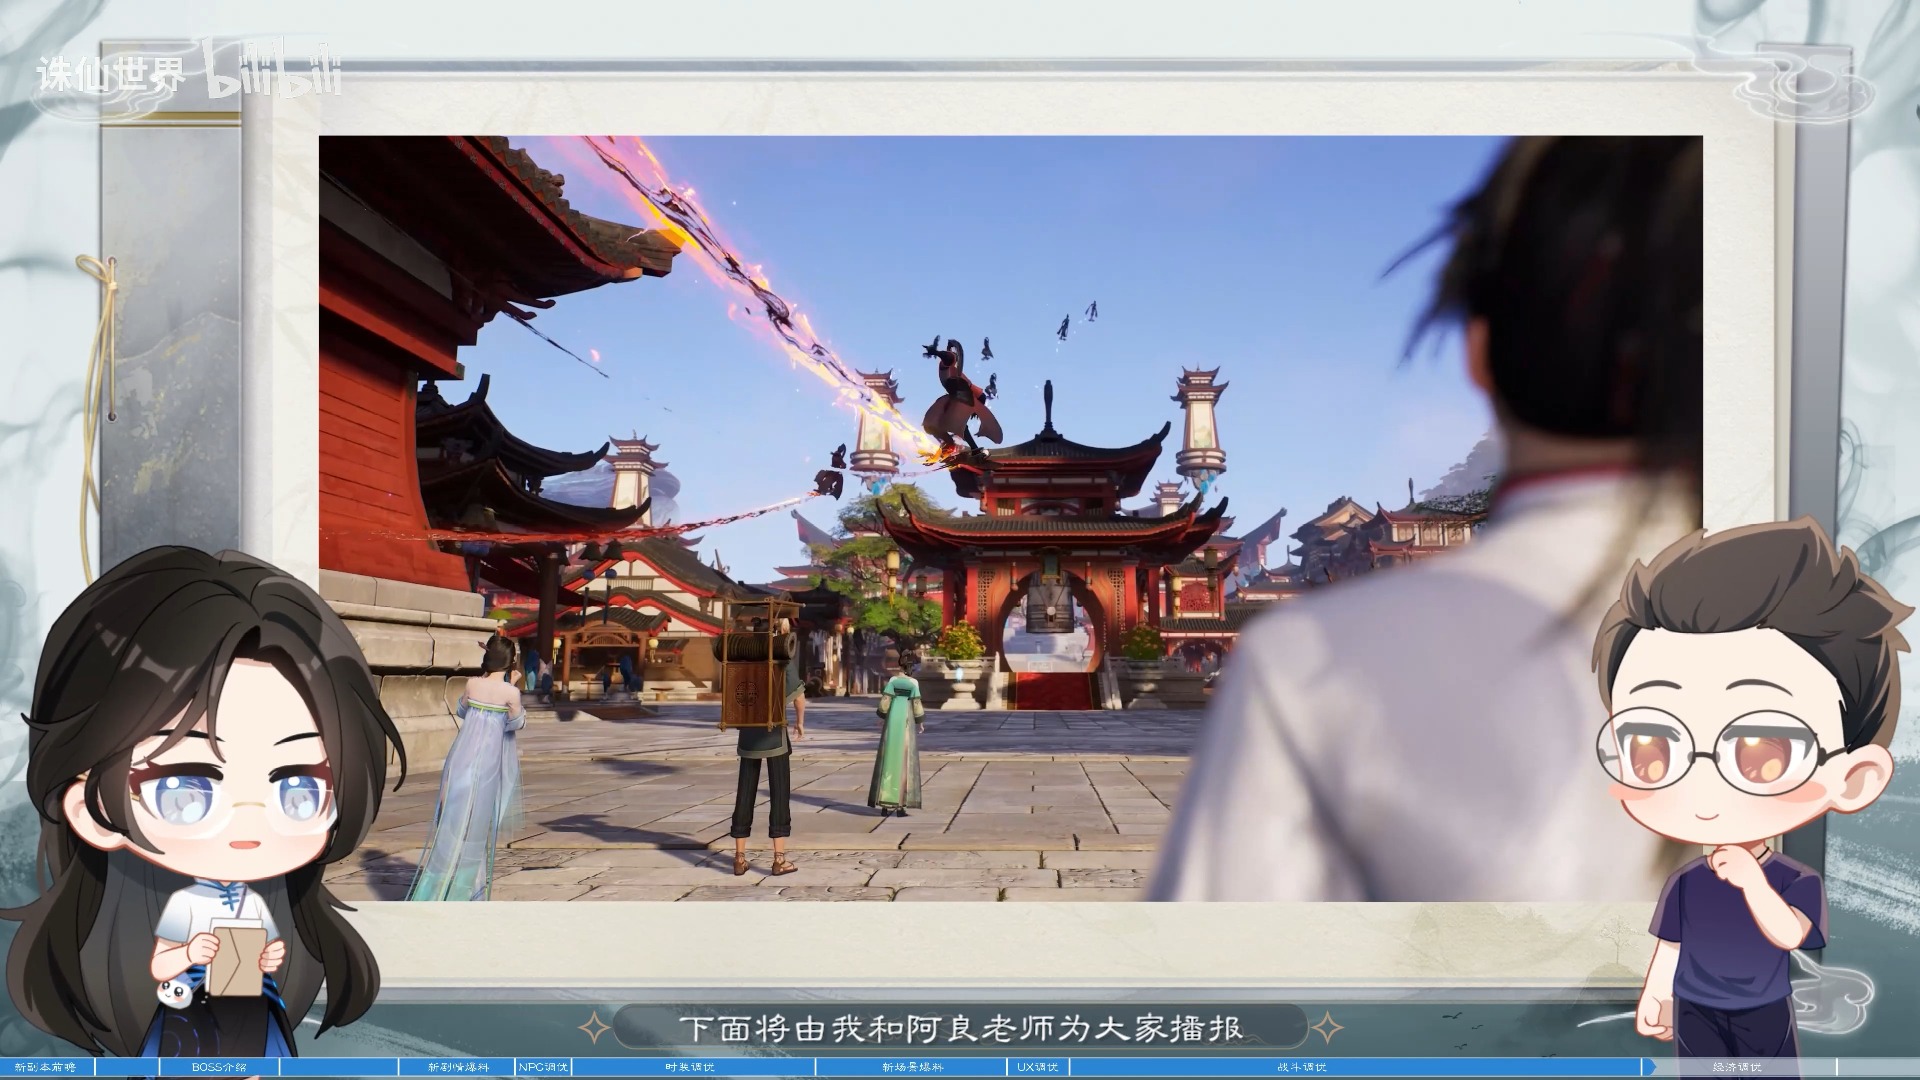Select the NPC调优 chapter segment
This screenshot has width=1920, height=1080.
(543, 1067)
